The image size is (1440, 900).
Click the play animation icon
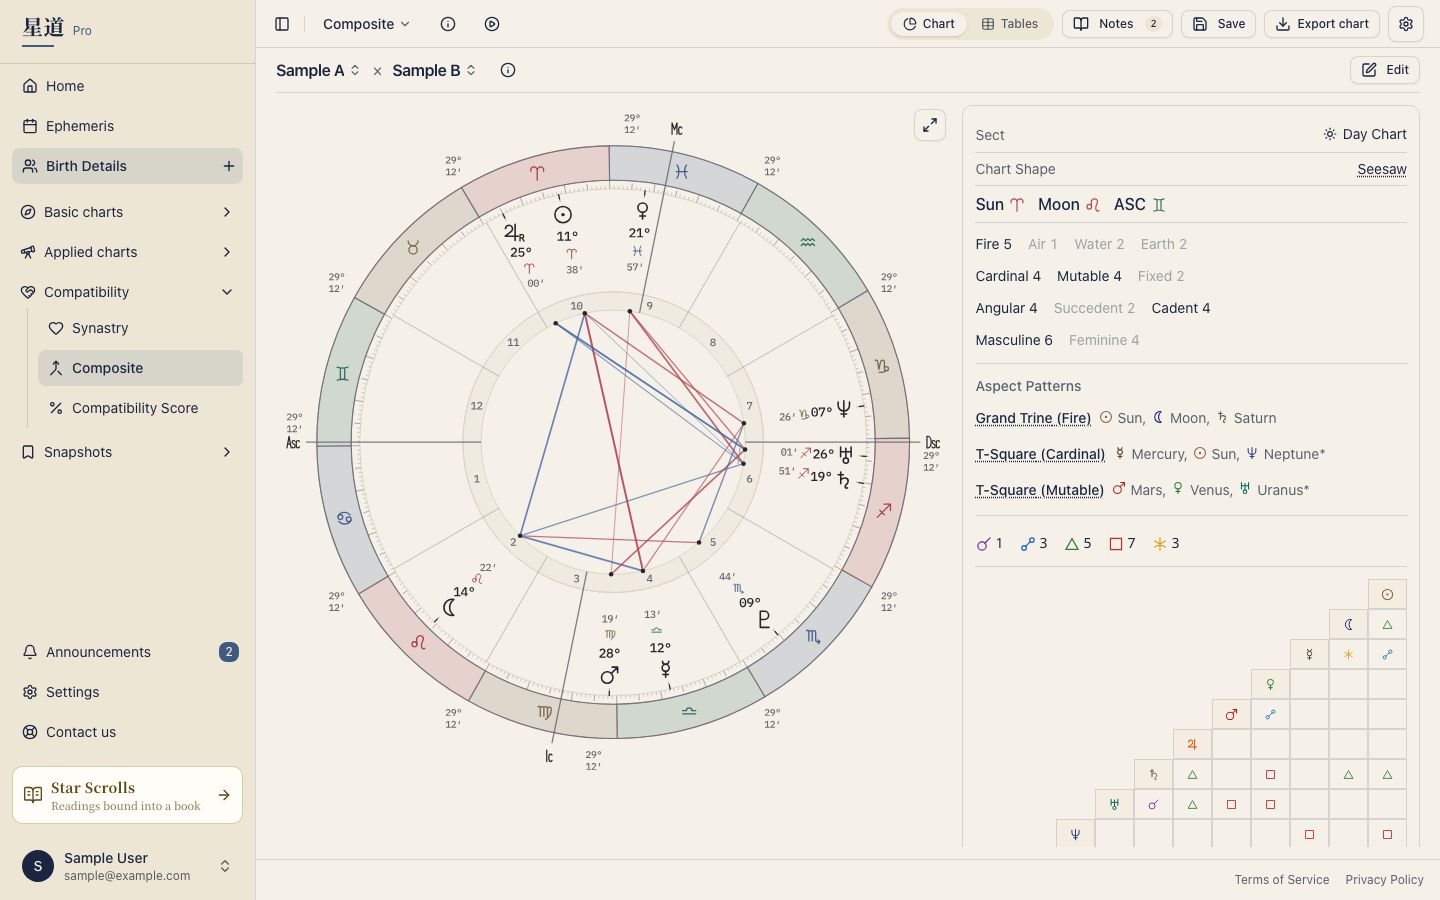[x=492, y=24]
